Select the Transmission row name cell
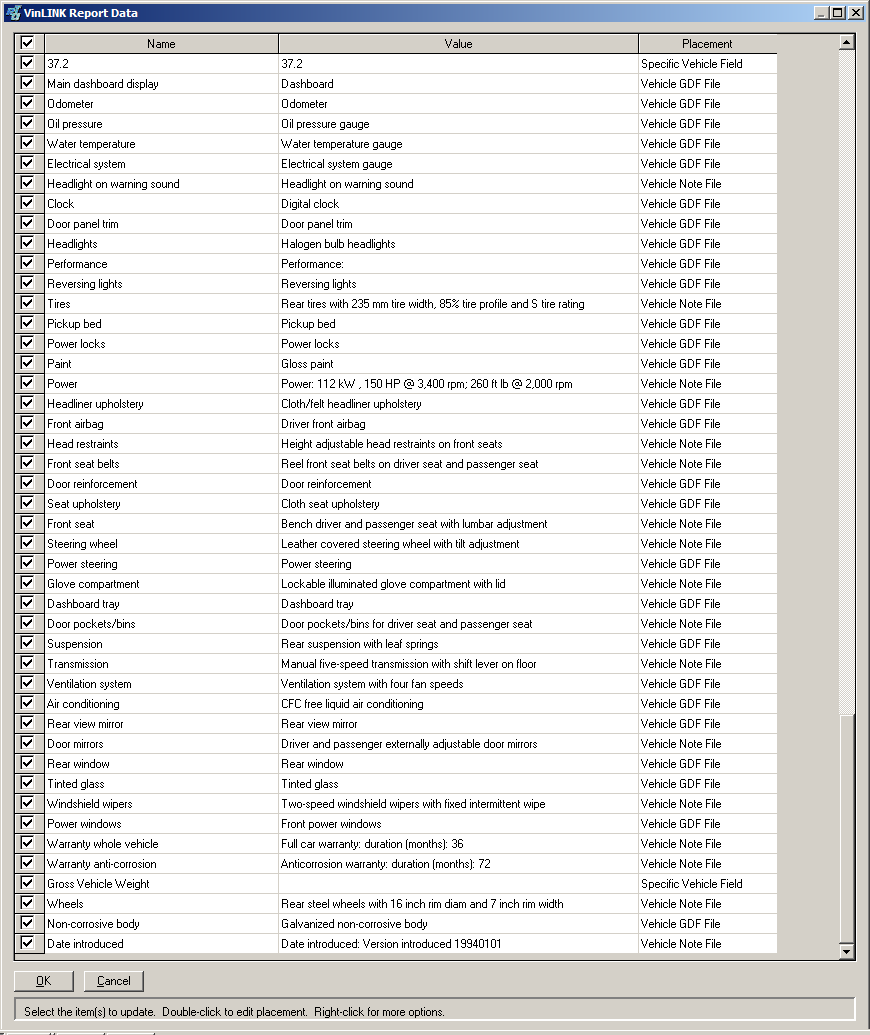Screen dimensions: 870x1035 pyautogui.click(x=78, y=664)
